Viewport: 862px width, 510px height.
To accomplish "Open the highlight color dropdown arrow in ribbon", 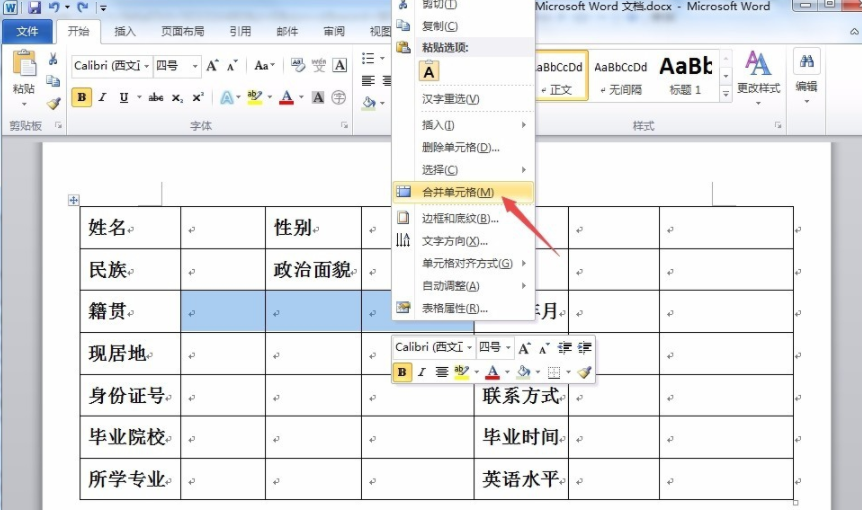I will pyautogui.click(x=270, y=97).
